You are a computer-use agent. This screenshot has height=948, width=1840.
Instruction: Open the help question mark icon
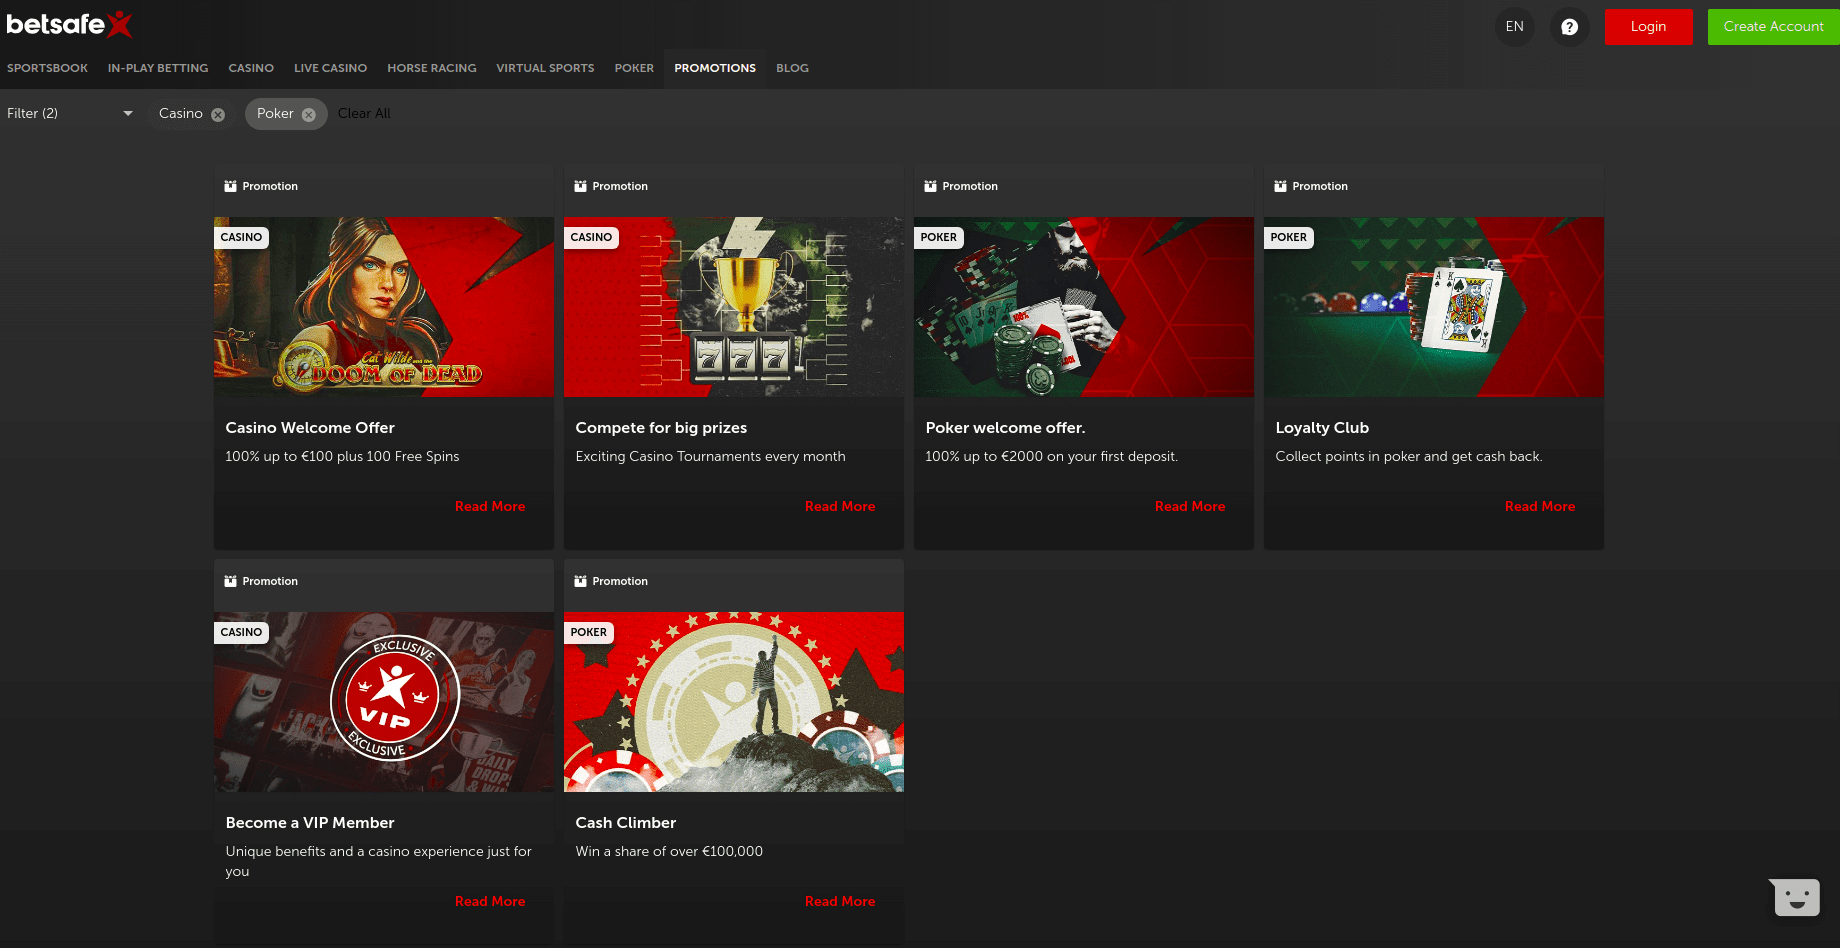(1569, 27)
